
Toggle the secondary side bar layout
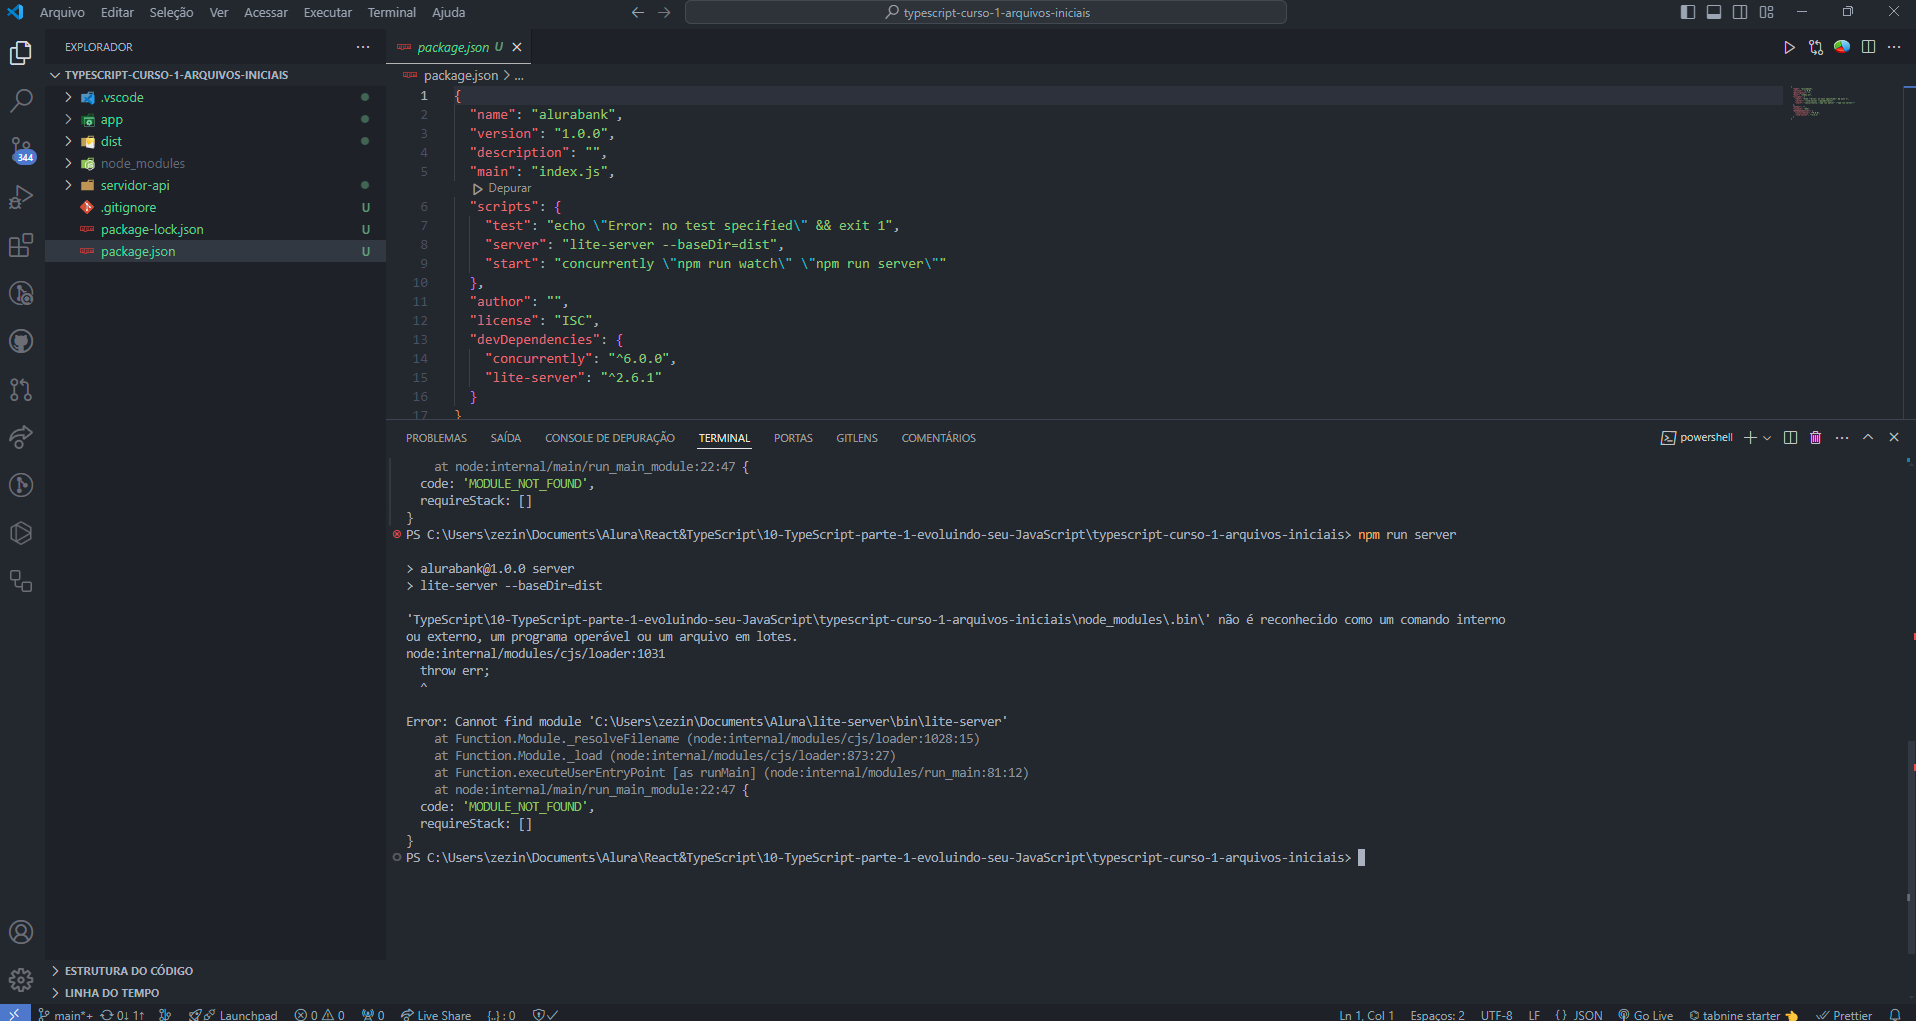tap(1740, 12)
